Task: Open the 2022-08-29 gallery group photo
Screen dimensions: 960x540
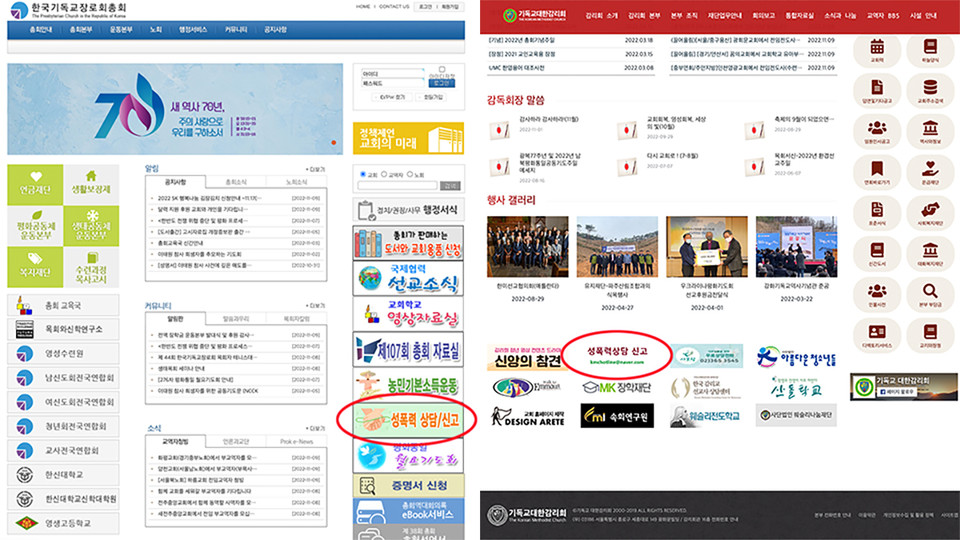Action: [527, 246]
